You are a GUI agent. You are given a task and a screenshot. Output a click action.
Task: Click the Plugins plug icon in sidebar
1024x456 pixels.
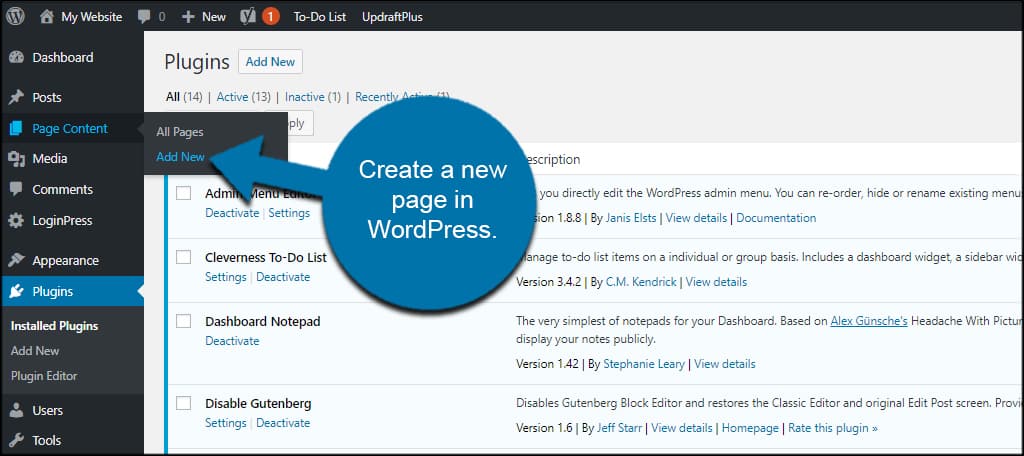[x=16, y=291]
